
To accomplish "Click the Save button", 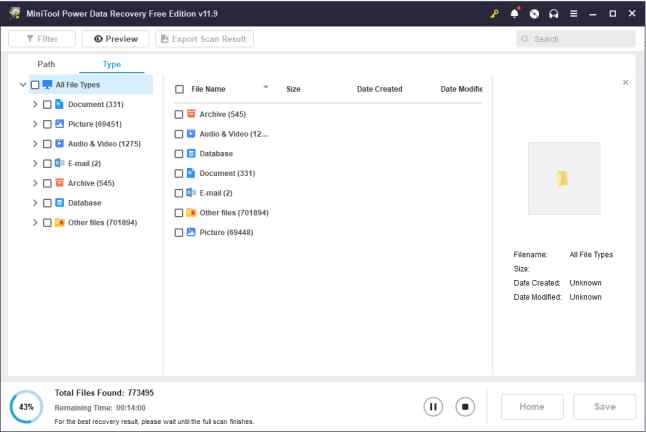I will pyautogui.click(x=604, y=406).
